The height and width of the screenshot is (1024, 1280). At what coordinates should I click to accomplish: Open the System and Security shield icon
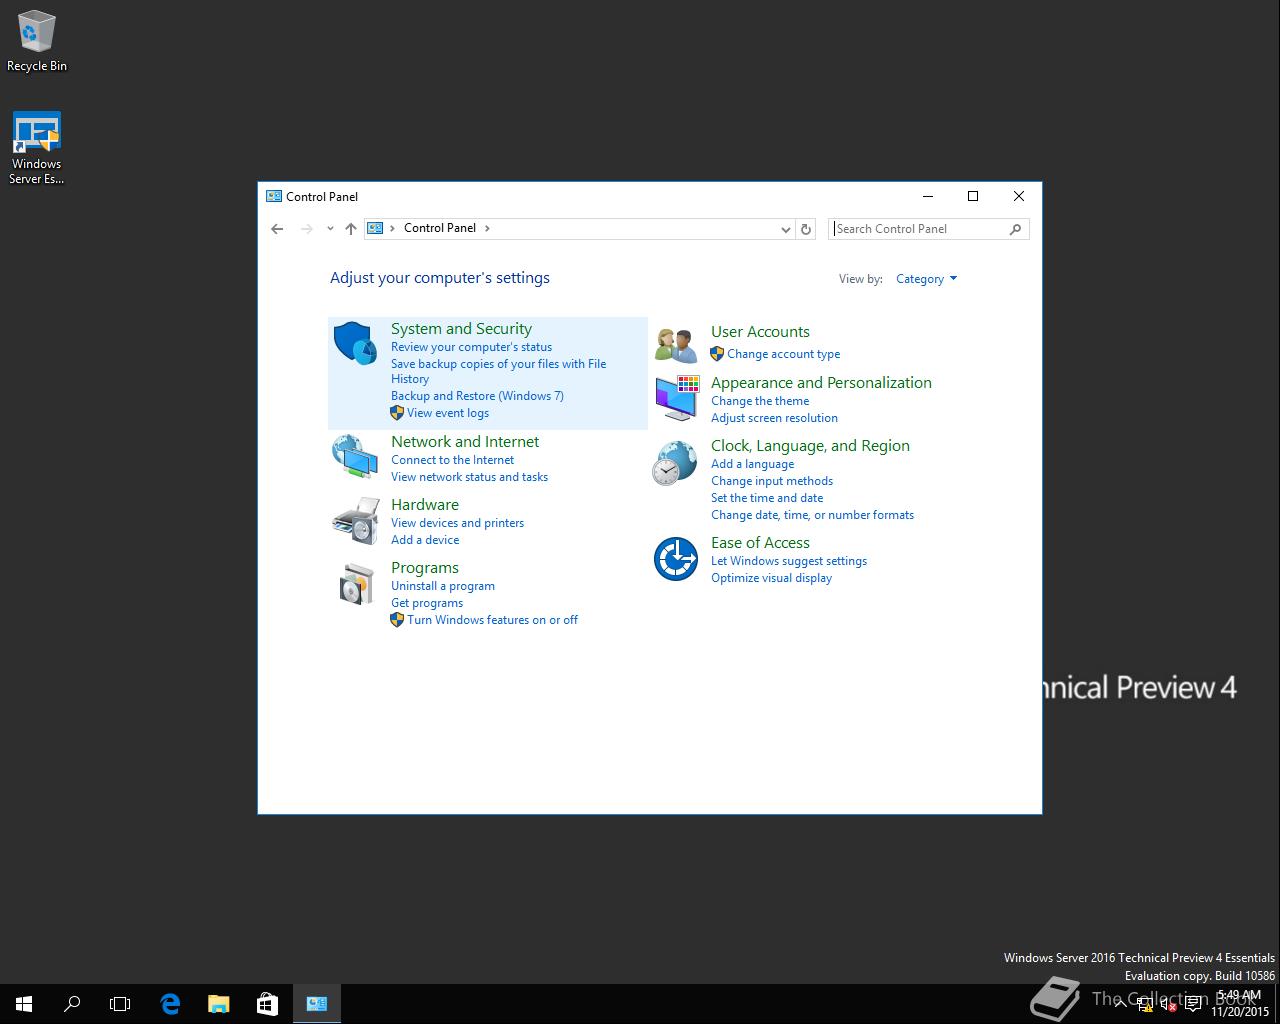[355, 344]
